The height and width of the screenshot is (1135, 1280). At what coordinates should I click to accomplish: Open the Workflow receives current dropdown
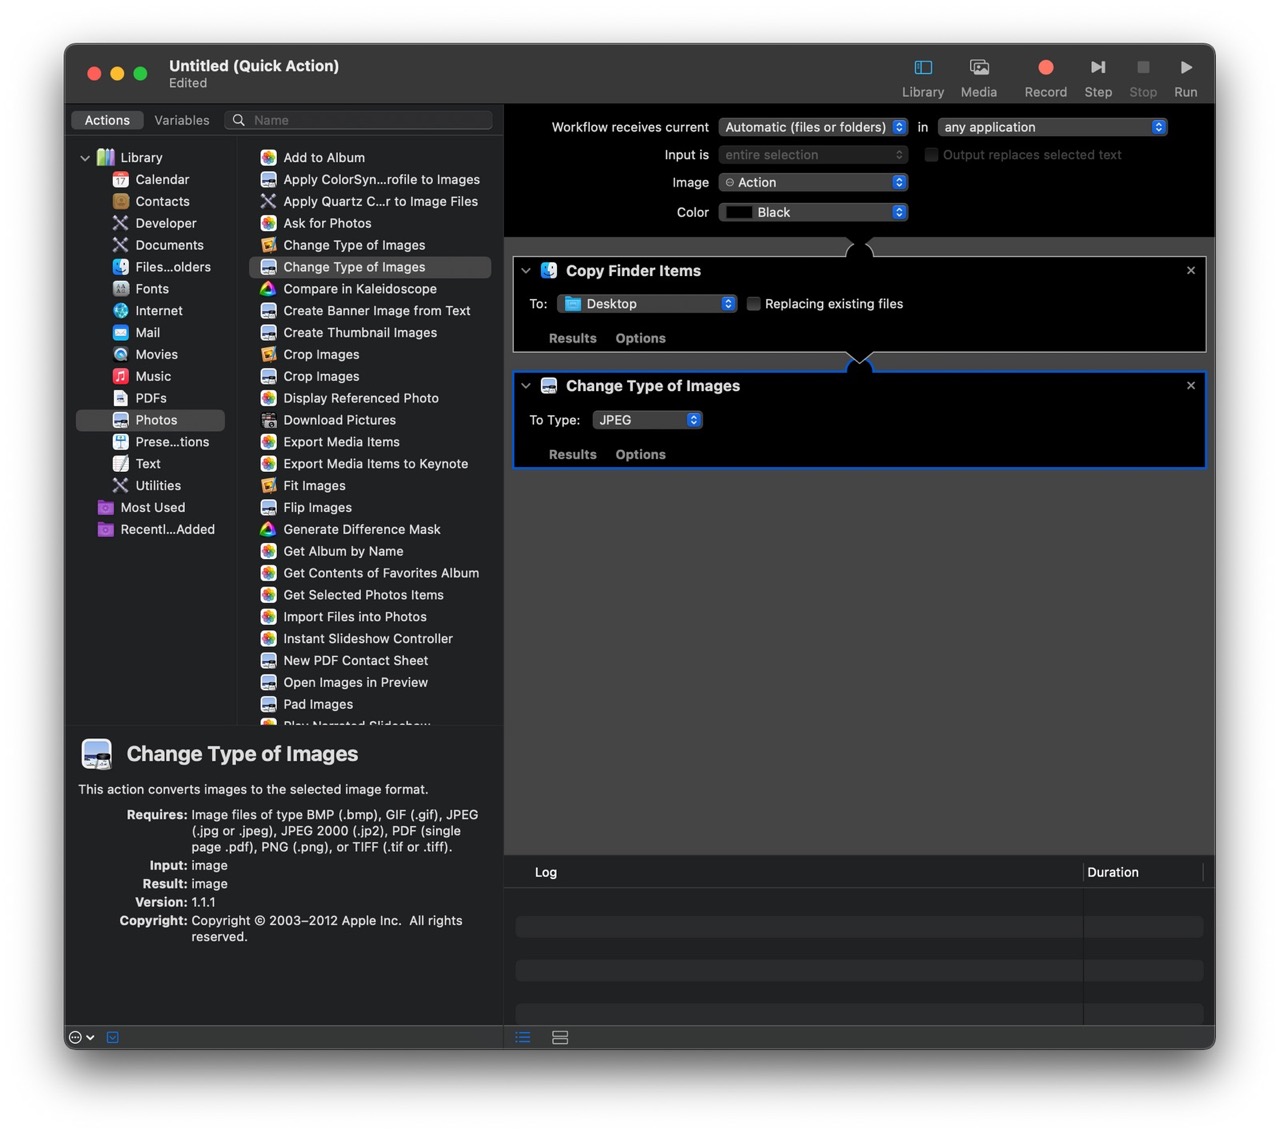(x=813, y=127)
